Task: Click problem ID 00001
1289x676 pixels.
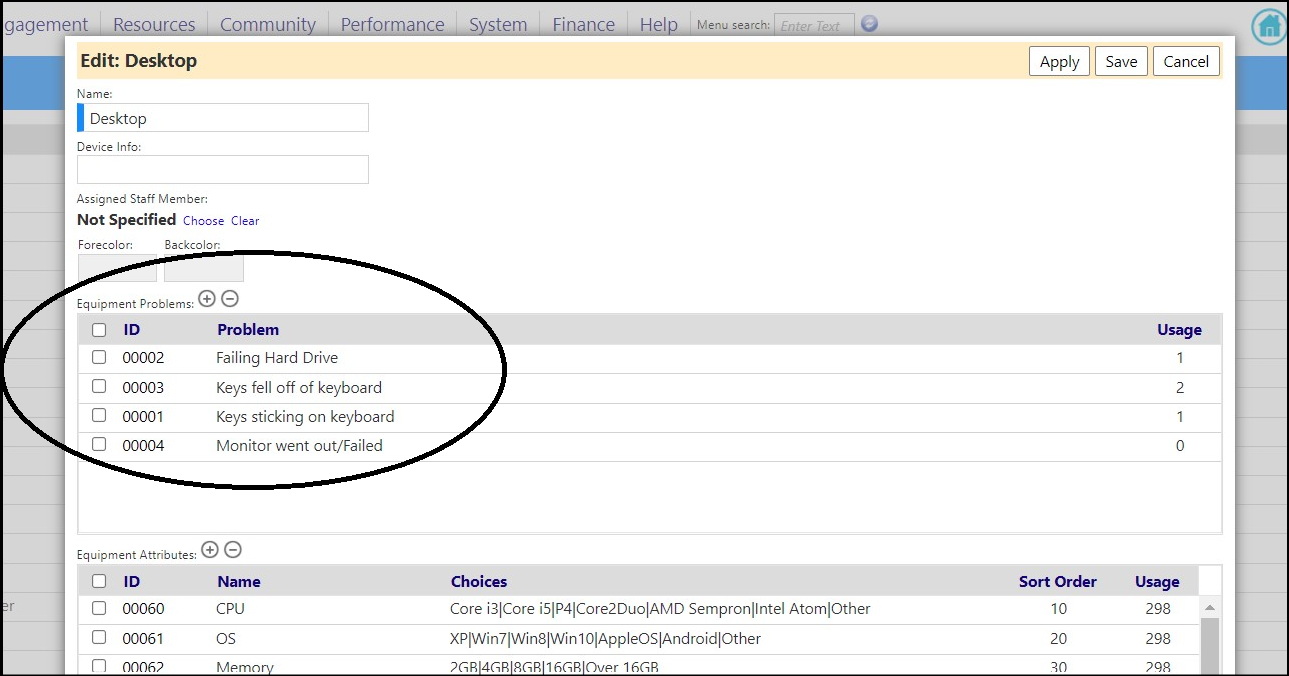Action: [x=143, y=417]
